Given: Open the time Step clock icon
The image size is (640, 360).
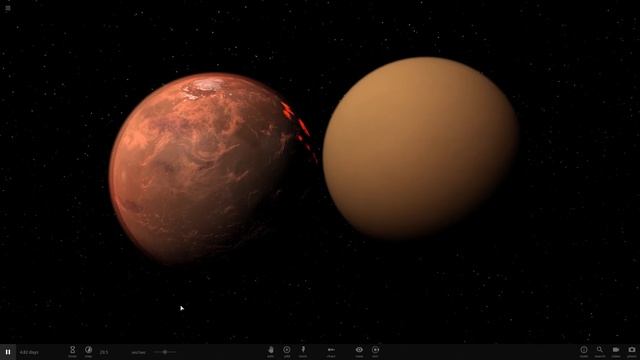Looking at the screenshot, I should pos(88,351).
